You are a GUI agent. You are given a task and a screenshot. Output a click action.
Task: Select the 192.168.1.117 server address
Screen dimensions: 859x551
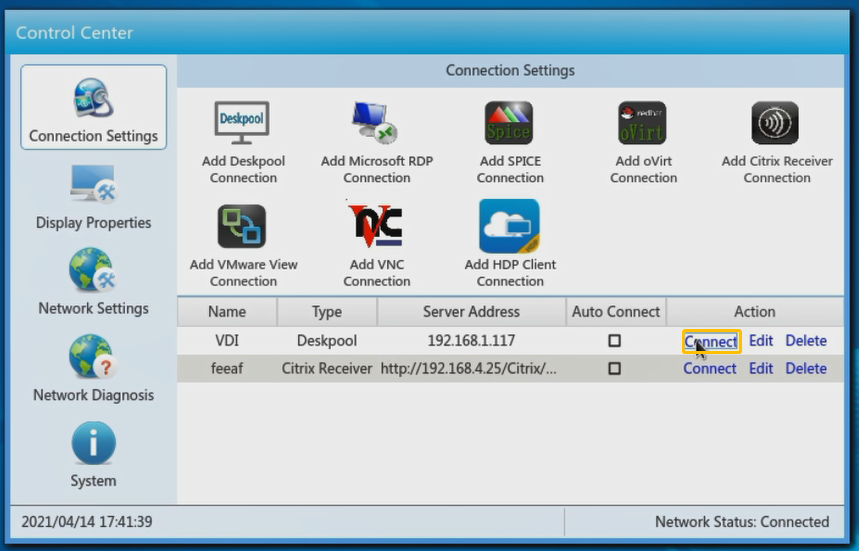pyautogui.click(x=471, y=341)
